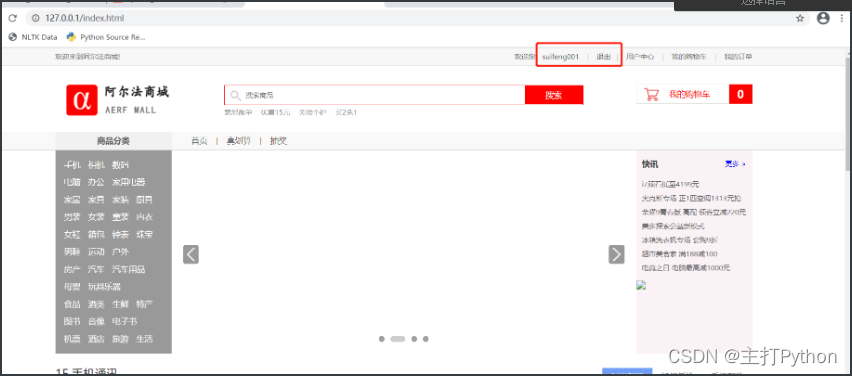
Task: Open 用户中心 in the top bar
Action: point(640,57)
